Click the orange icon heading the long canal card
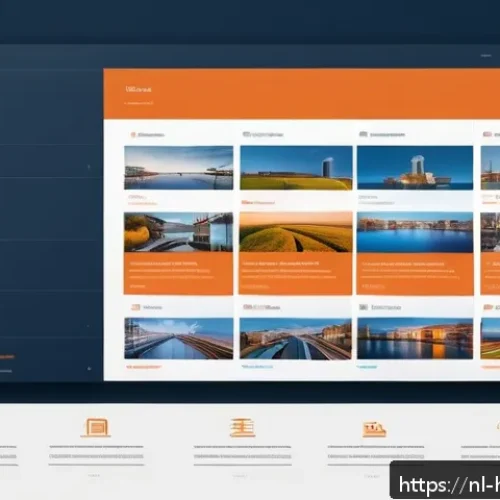Viewport: 500px width, 500px height. (x=136, y=307)
